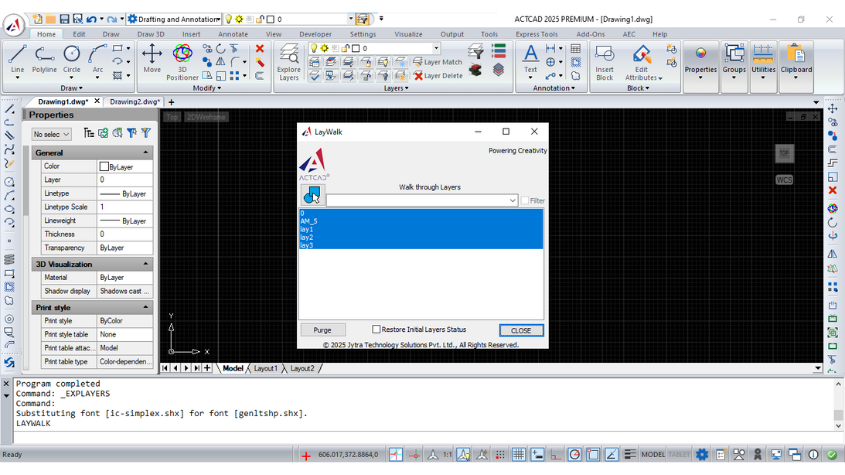Click the Save icon in quick access toolbar

coord(64,19)
